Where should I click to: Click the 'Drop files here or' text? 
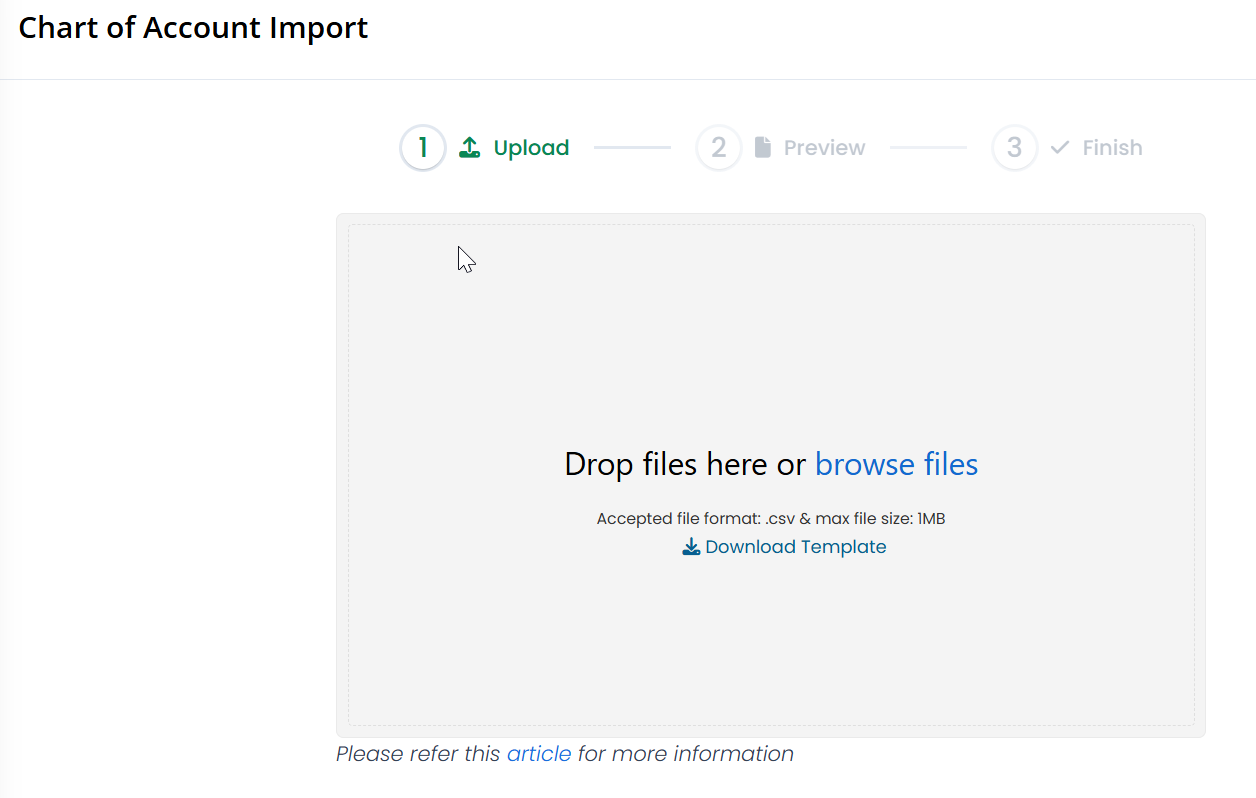click(x=685, y=464)
